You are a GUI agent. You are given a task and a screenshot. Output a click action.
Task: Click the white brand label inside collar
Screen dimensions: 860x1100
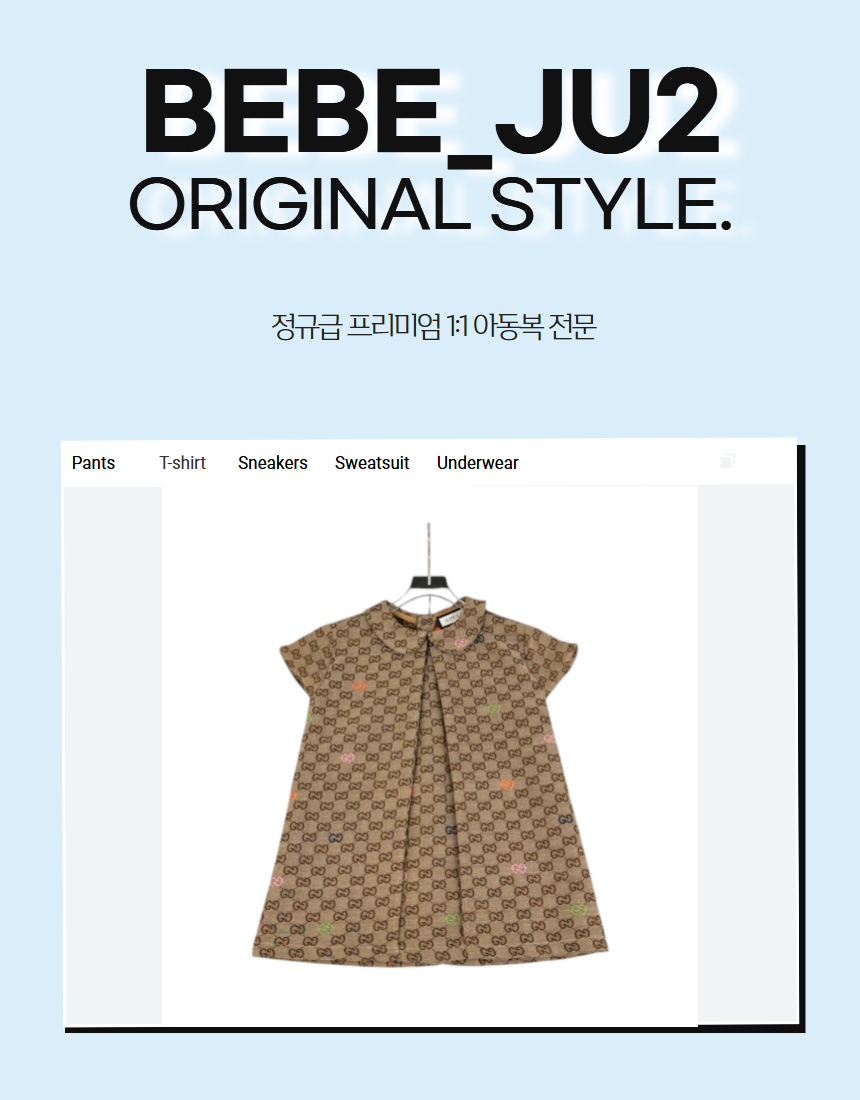pyautogui.click(x=446, y=621)
